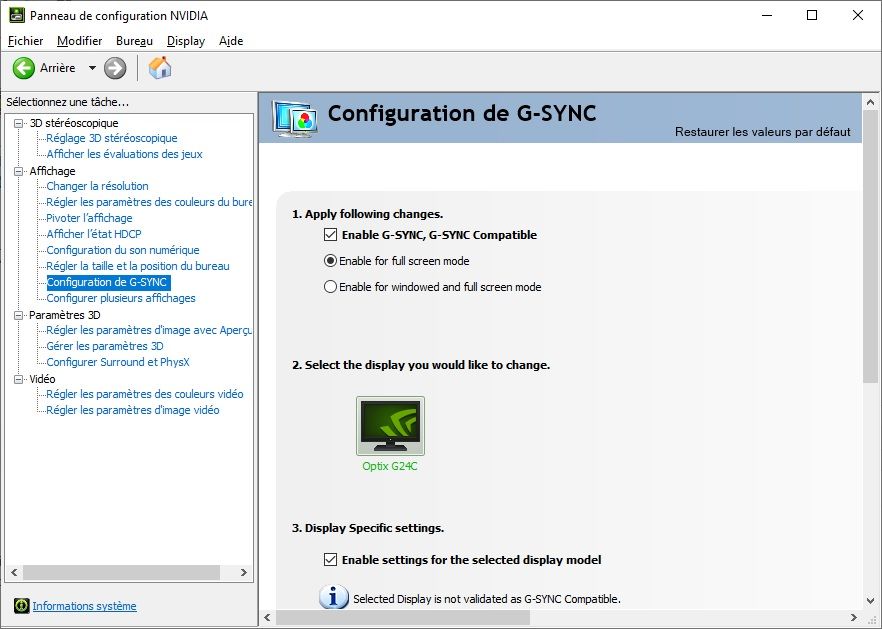Screen dimensions: 882x629
Task: Open Régler la taille et la position du bureau
Action: point(138,266)
